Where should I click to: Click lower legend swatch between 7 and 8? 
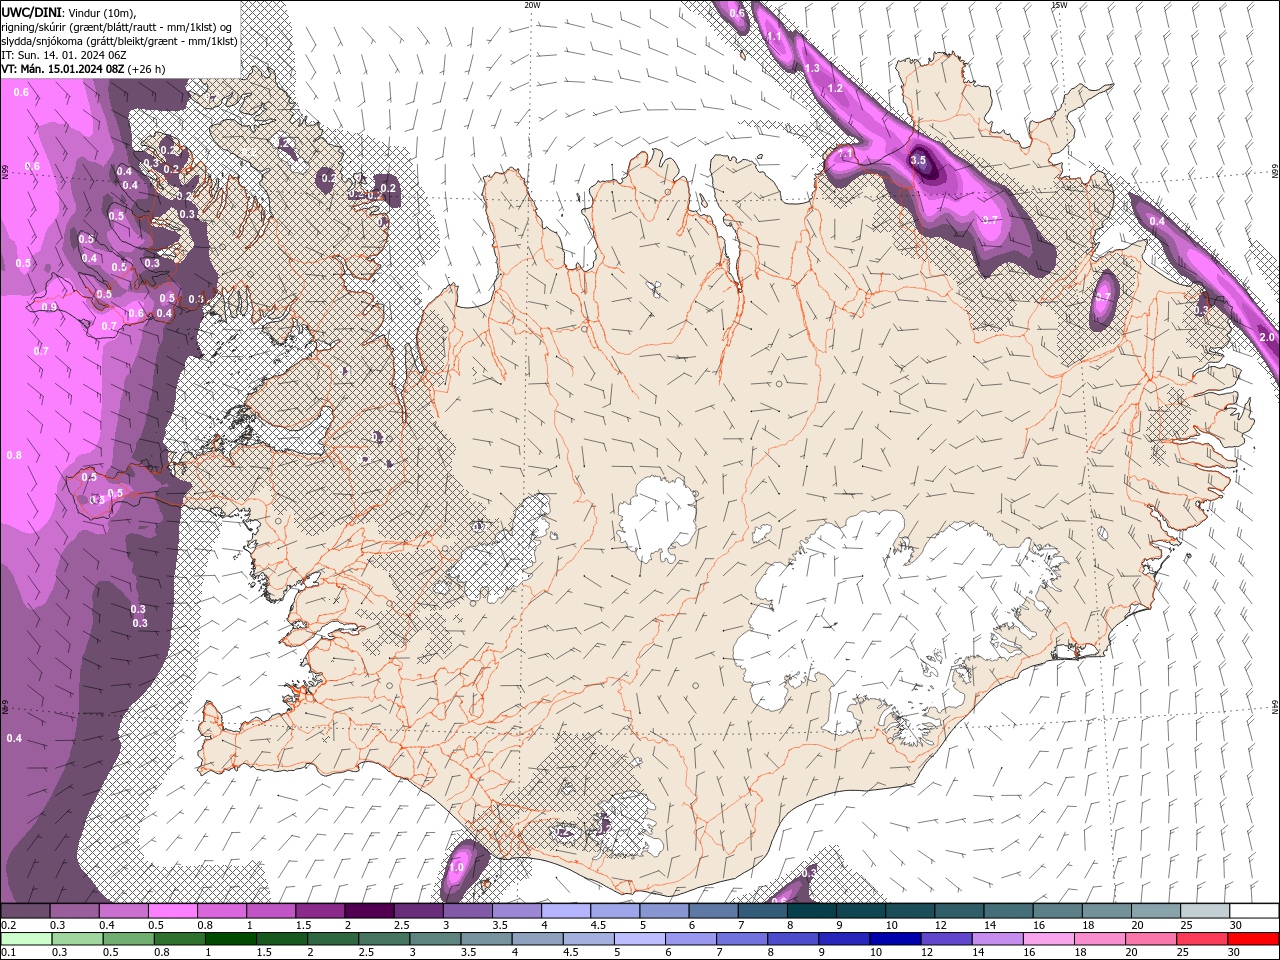click(x=741, y=939)
